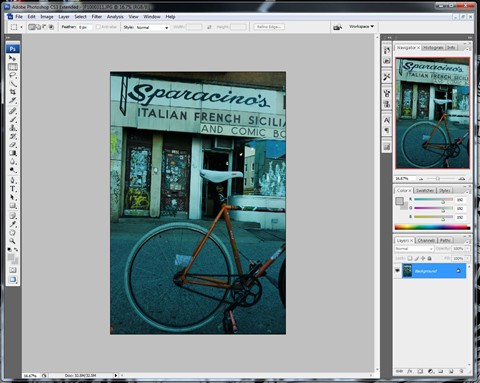Open the Tool Presets dock icon
The width and height of the screenshot is (480, 383).
(x=387, y=77)
